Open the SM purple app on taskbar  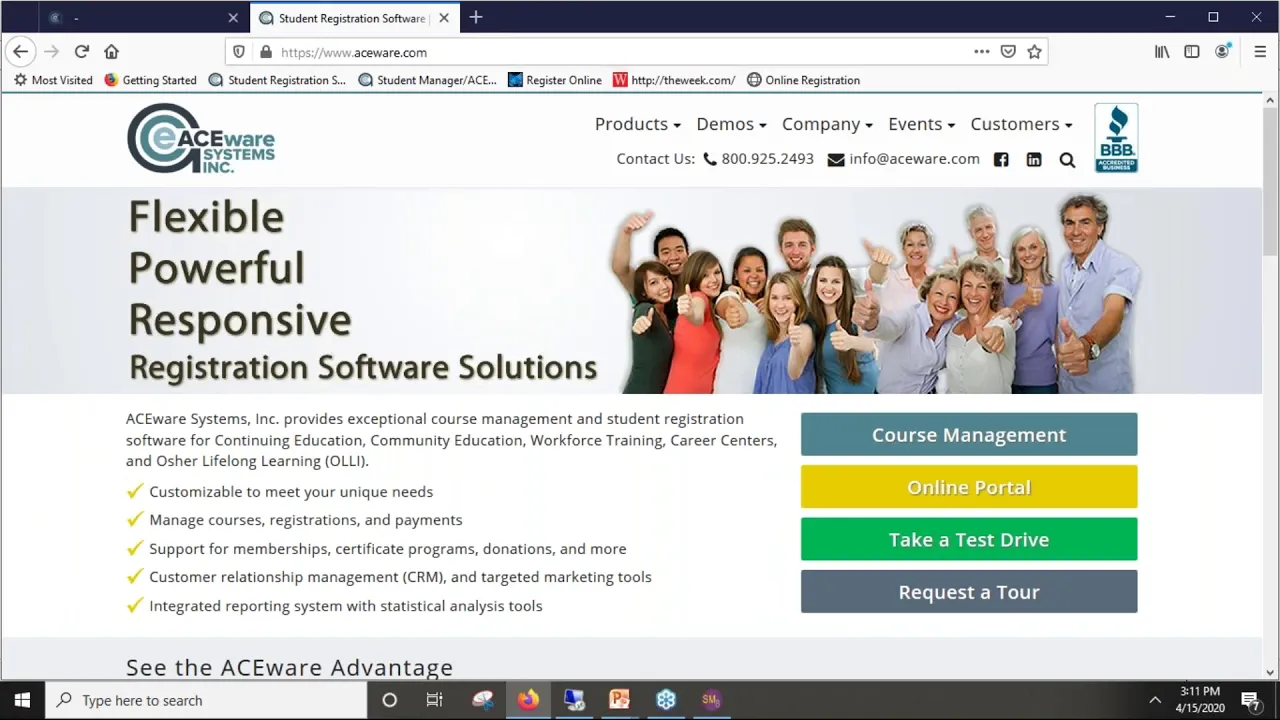(x=711, y=700)
